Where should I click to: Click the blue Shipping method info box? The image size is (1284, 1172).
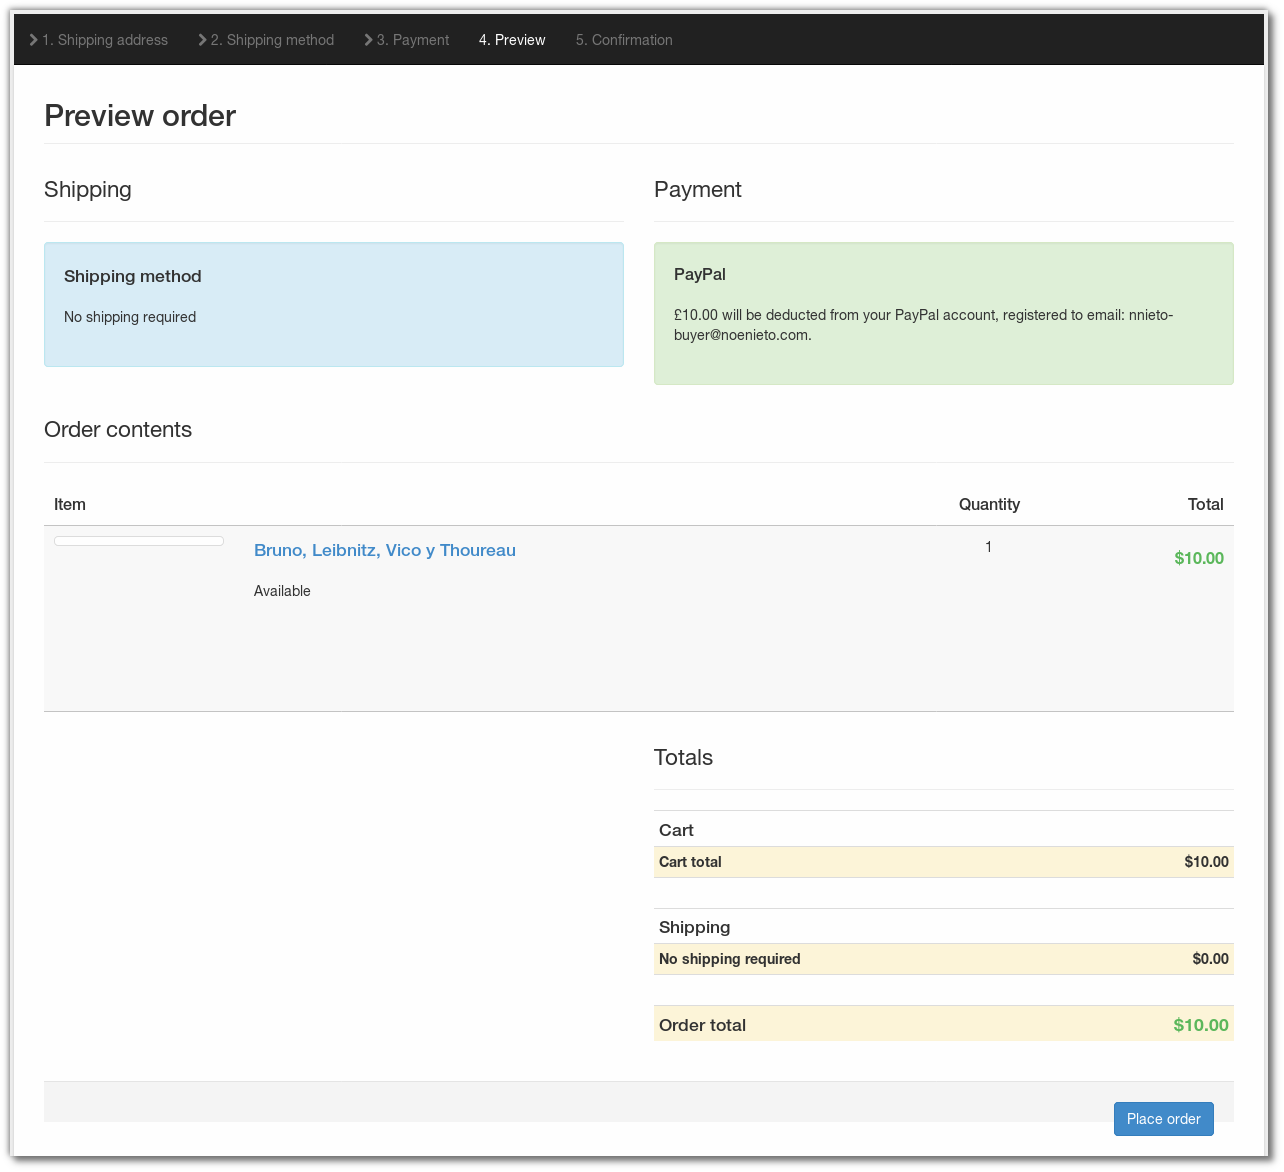pos(334,304)
